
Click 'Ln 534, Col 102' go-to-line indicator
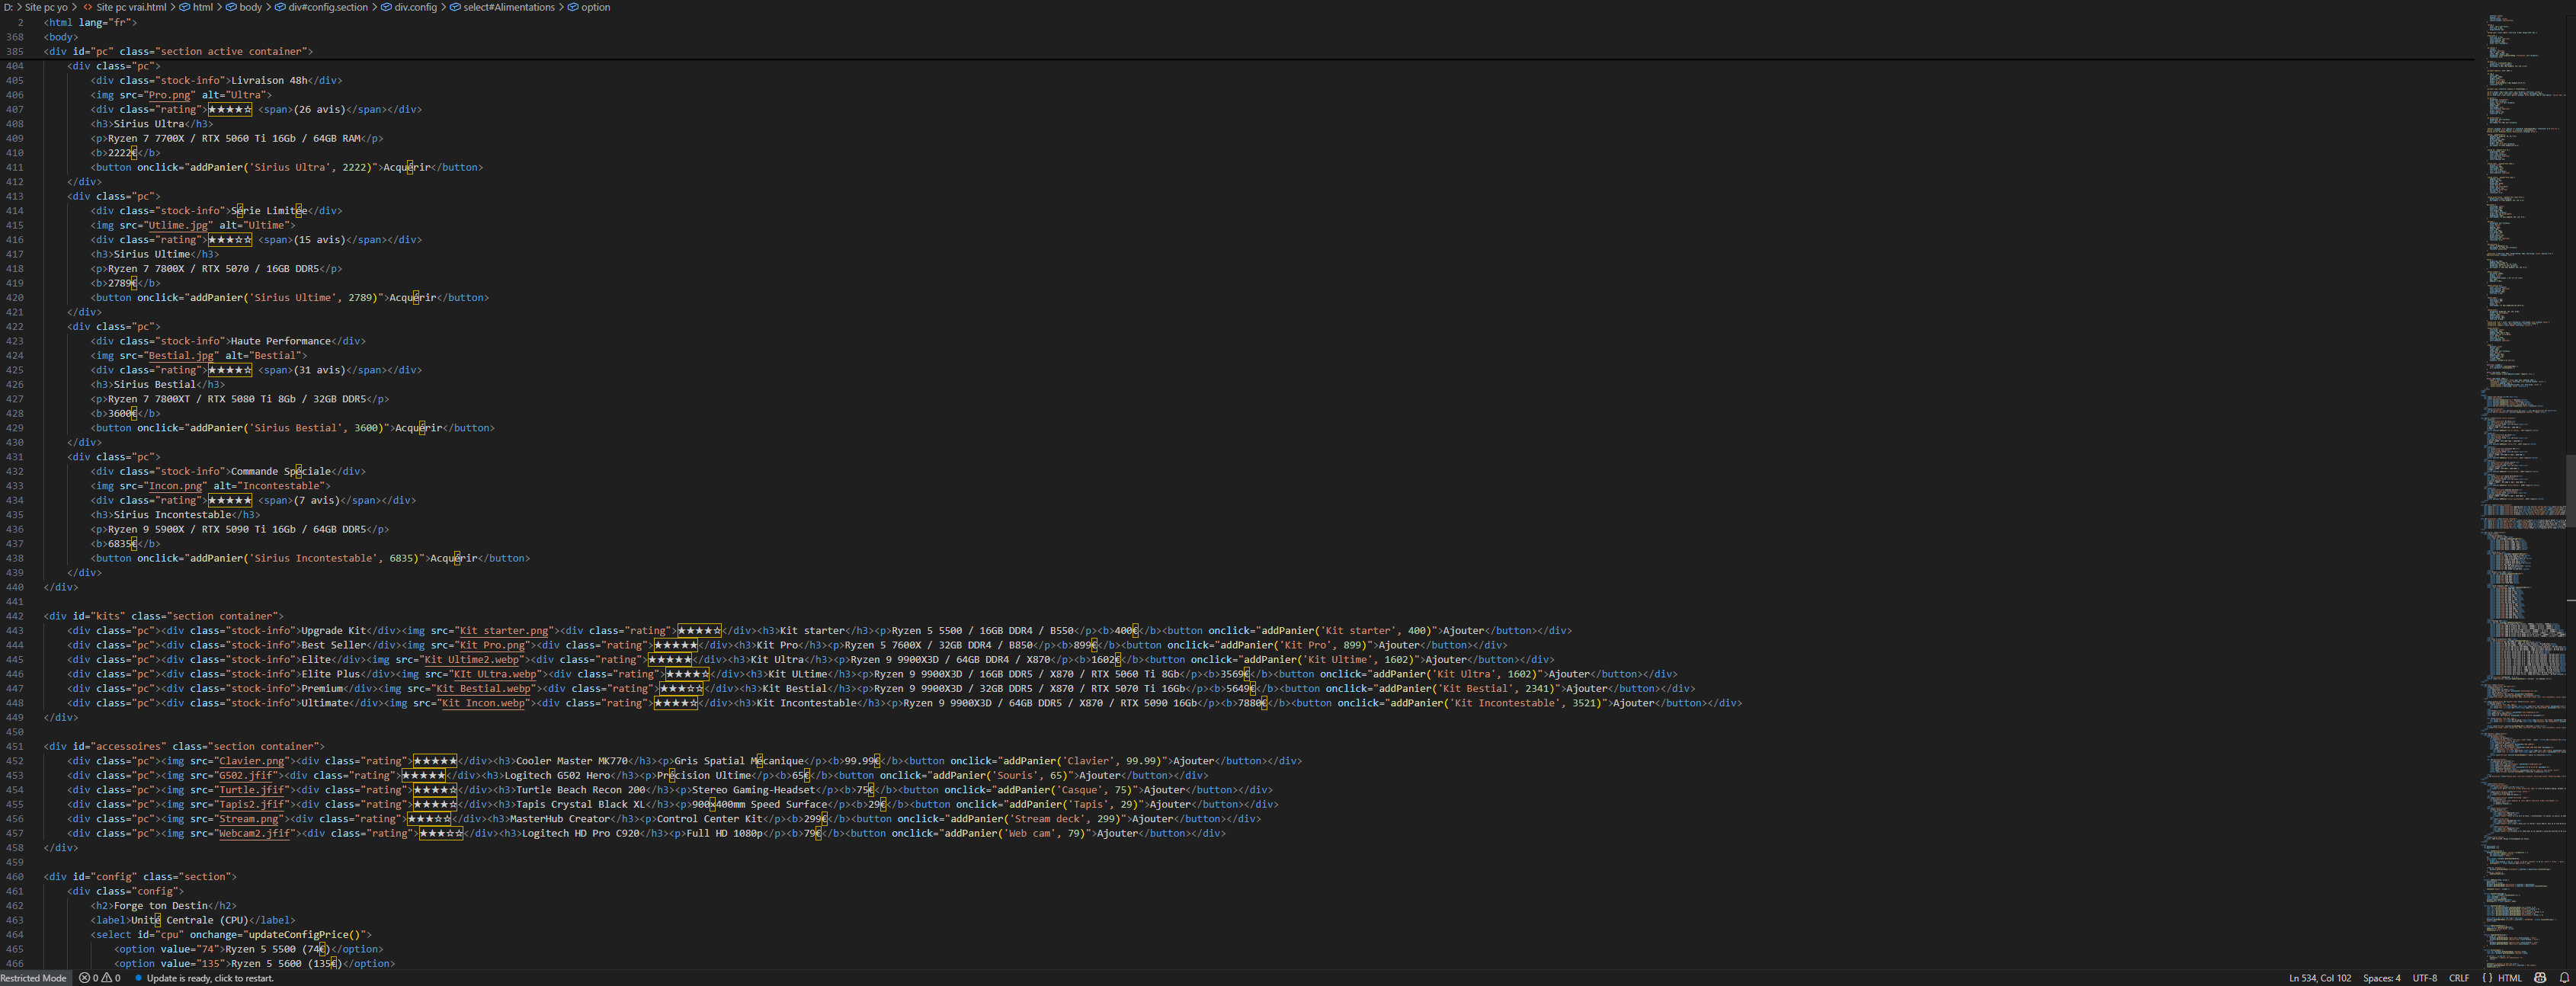pyautogui.click(x=2319, y=978)
